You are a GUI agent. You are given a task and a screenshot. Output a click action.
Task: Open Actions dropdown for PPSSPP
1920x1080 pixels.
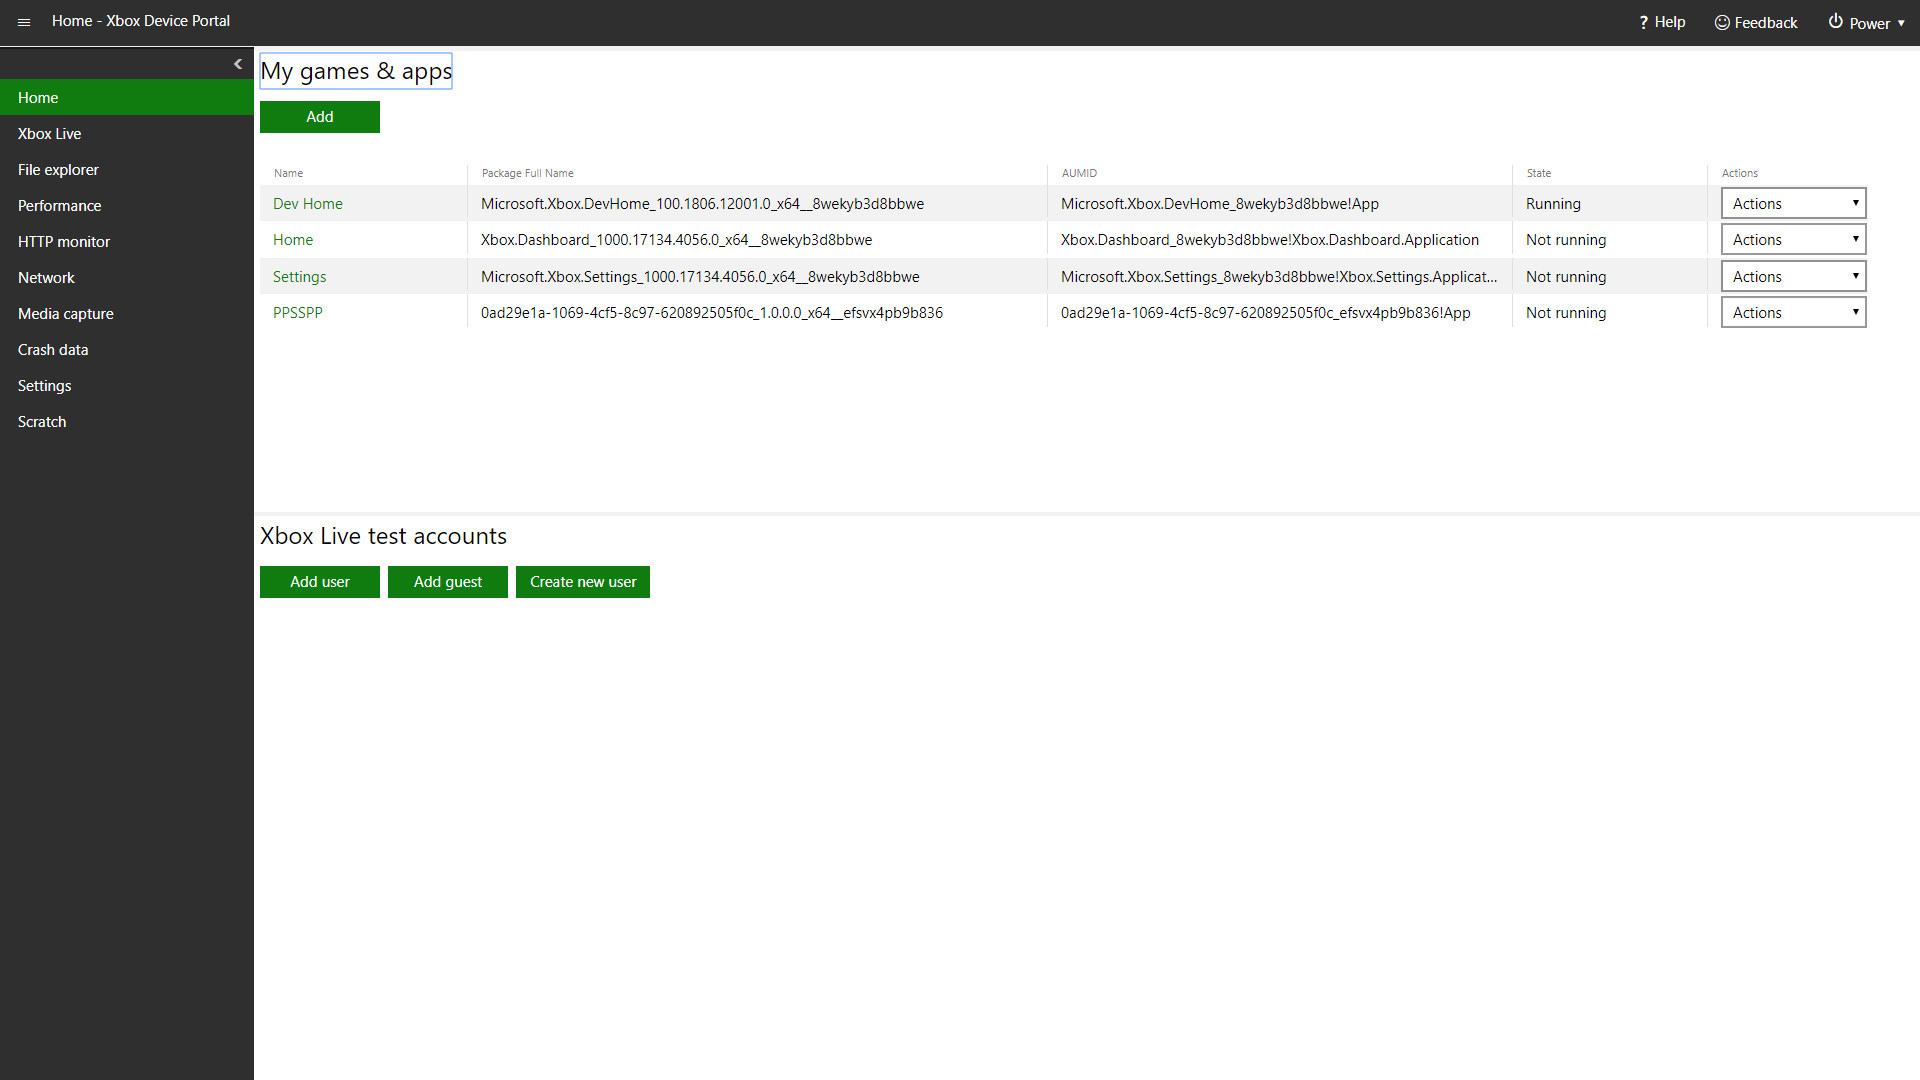[1793, 313]
